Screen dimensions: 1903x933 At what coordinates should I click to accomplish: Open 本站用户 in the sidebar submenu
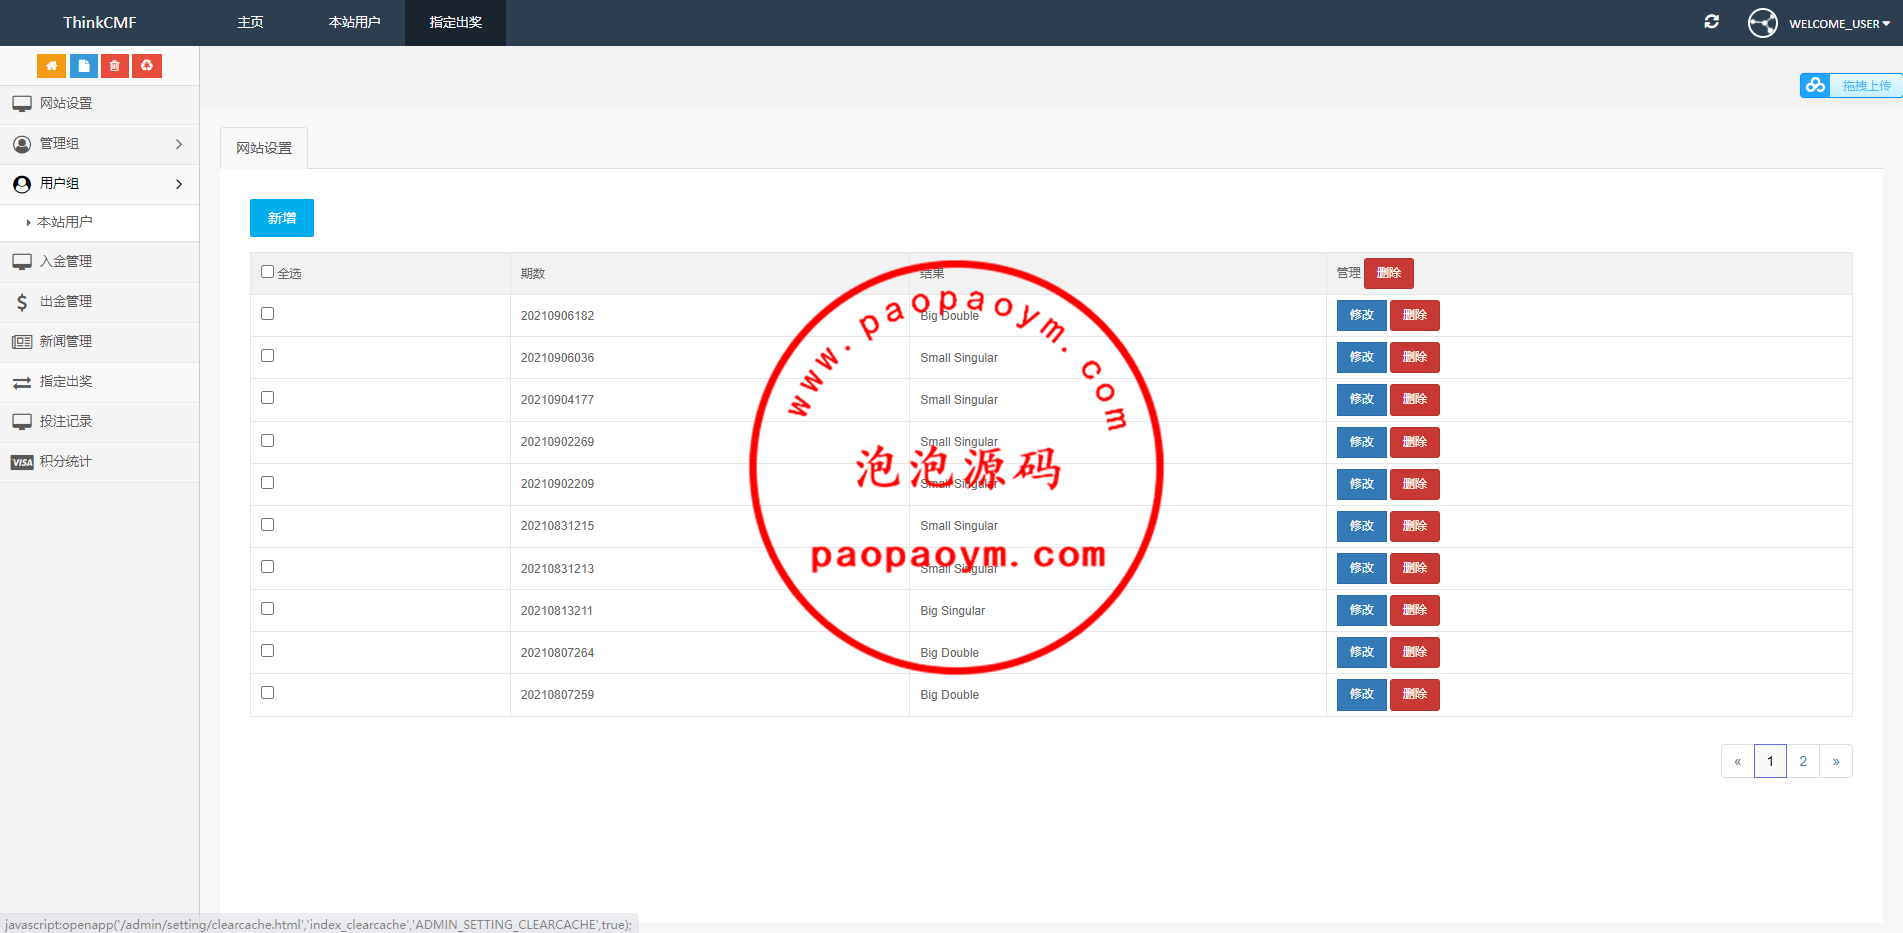pos(65,222)
